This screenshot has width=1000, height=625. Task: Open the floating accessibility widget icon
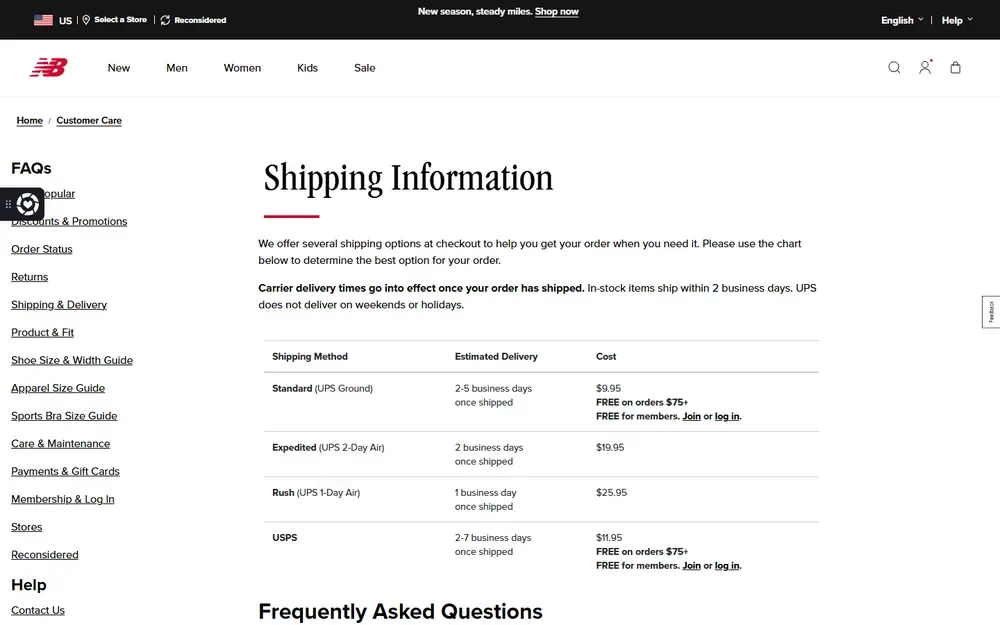click(x=27, y=204)
